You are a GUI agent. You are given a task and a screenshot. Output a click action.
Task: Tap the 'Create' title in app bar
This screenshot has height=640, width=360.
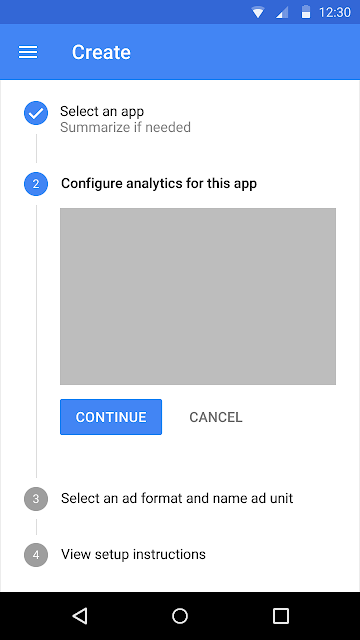101,52
